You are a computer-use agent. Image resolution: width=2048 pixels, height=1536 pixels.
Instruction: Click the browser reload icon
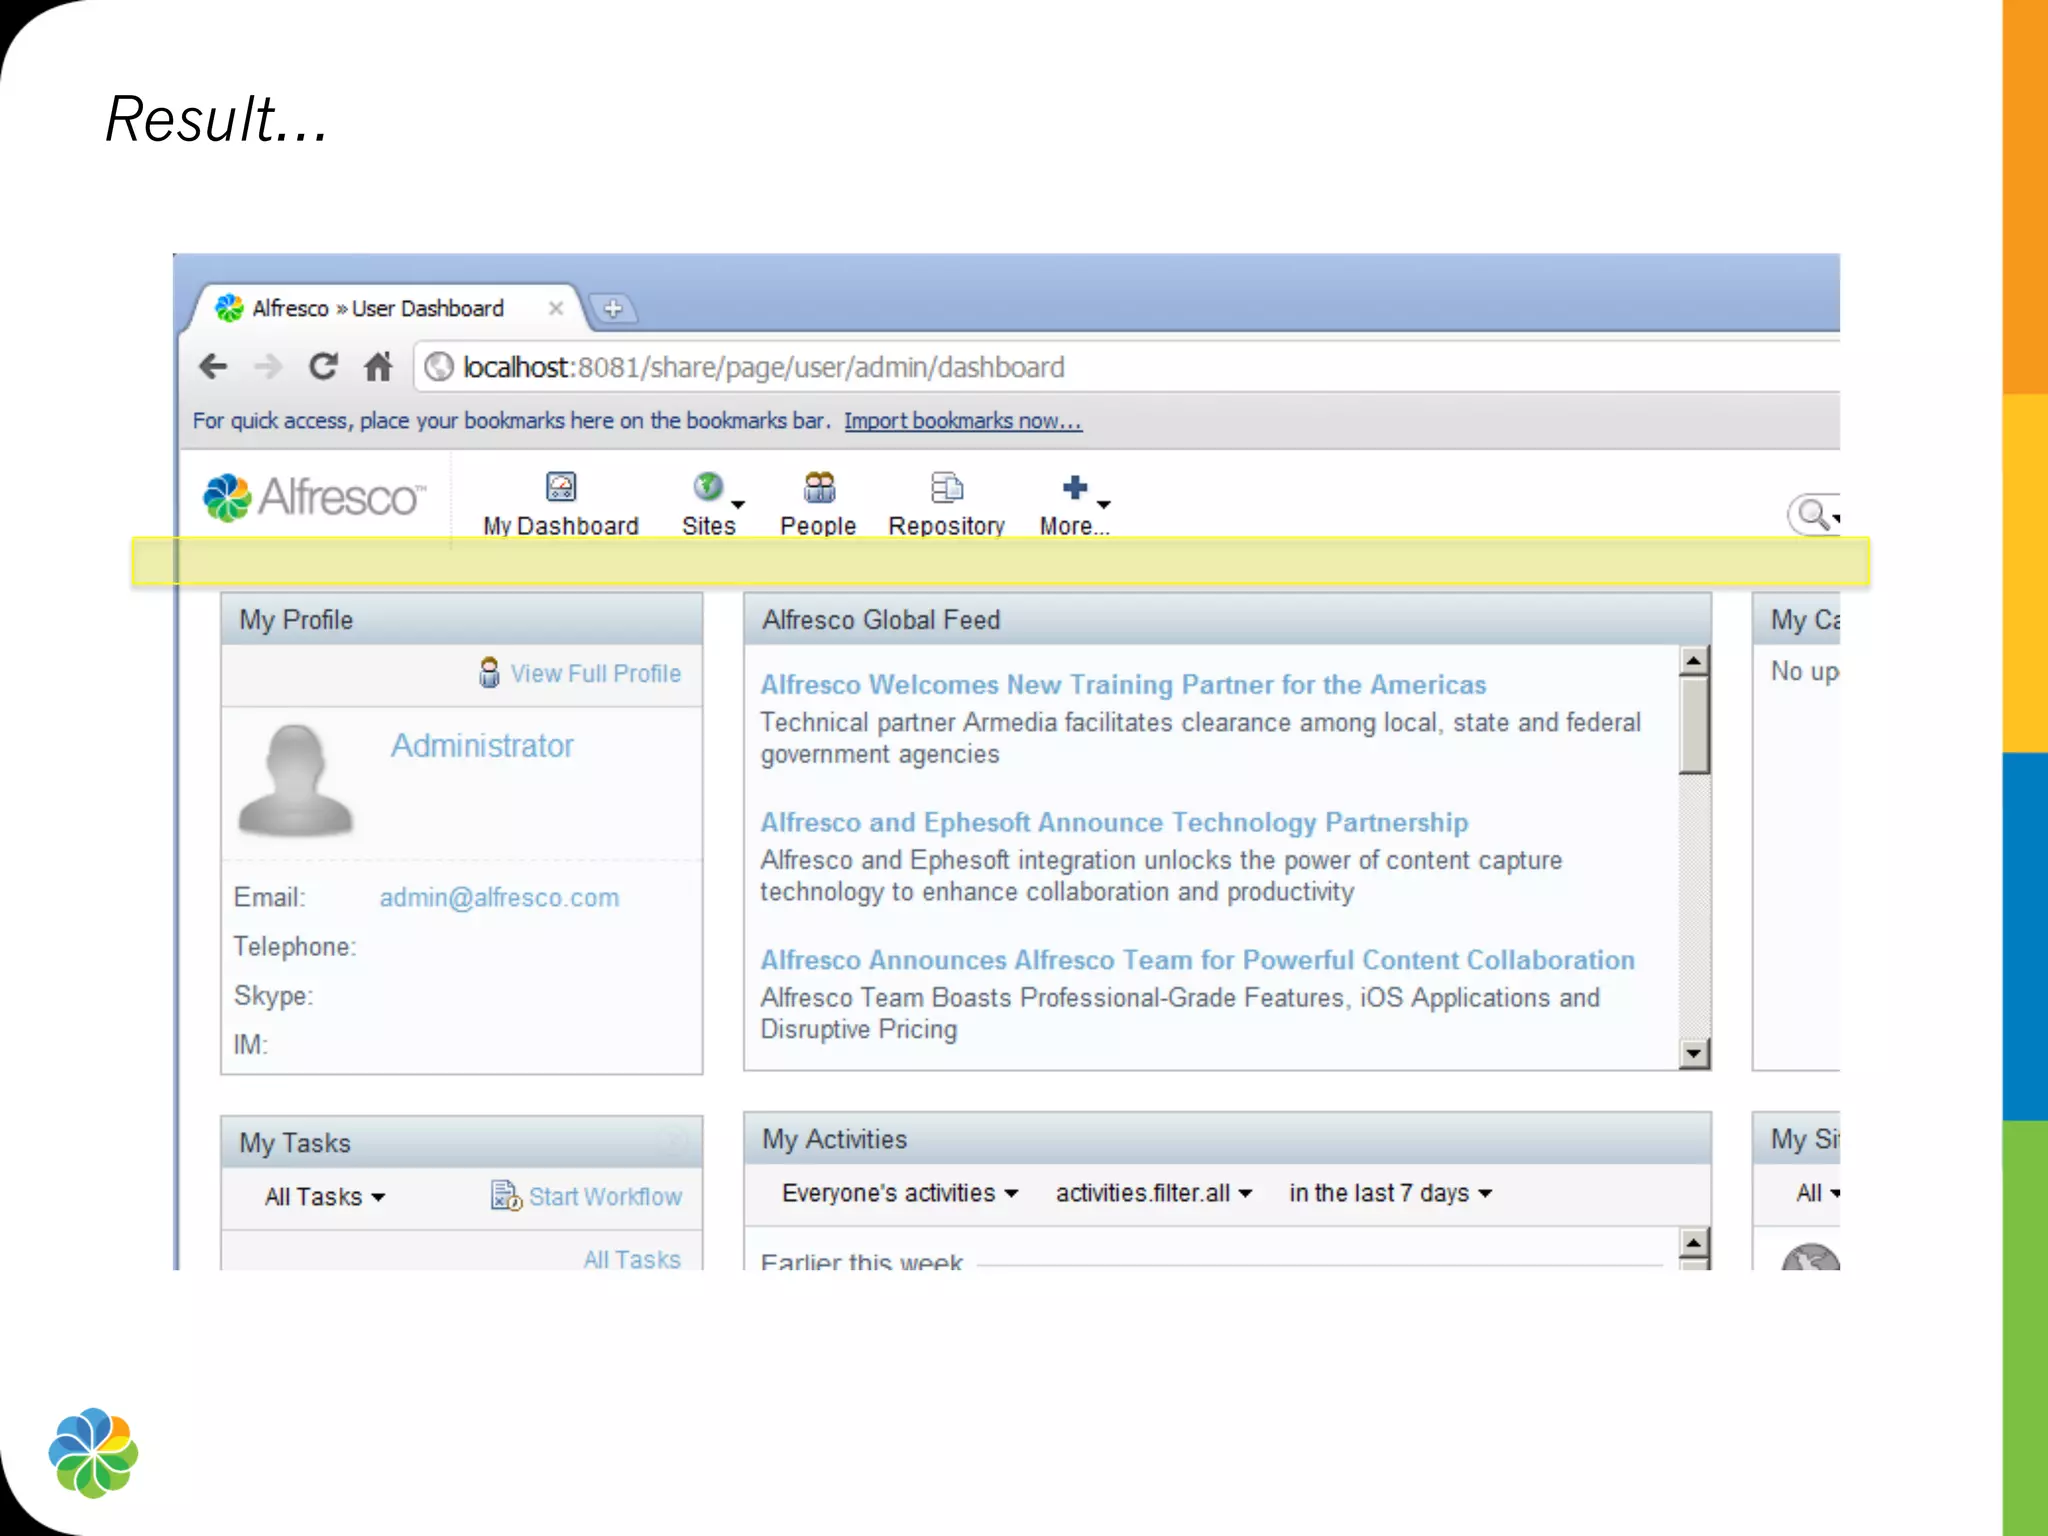pos(323,367)
